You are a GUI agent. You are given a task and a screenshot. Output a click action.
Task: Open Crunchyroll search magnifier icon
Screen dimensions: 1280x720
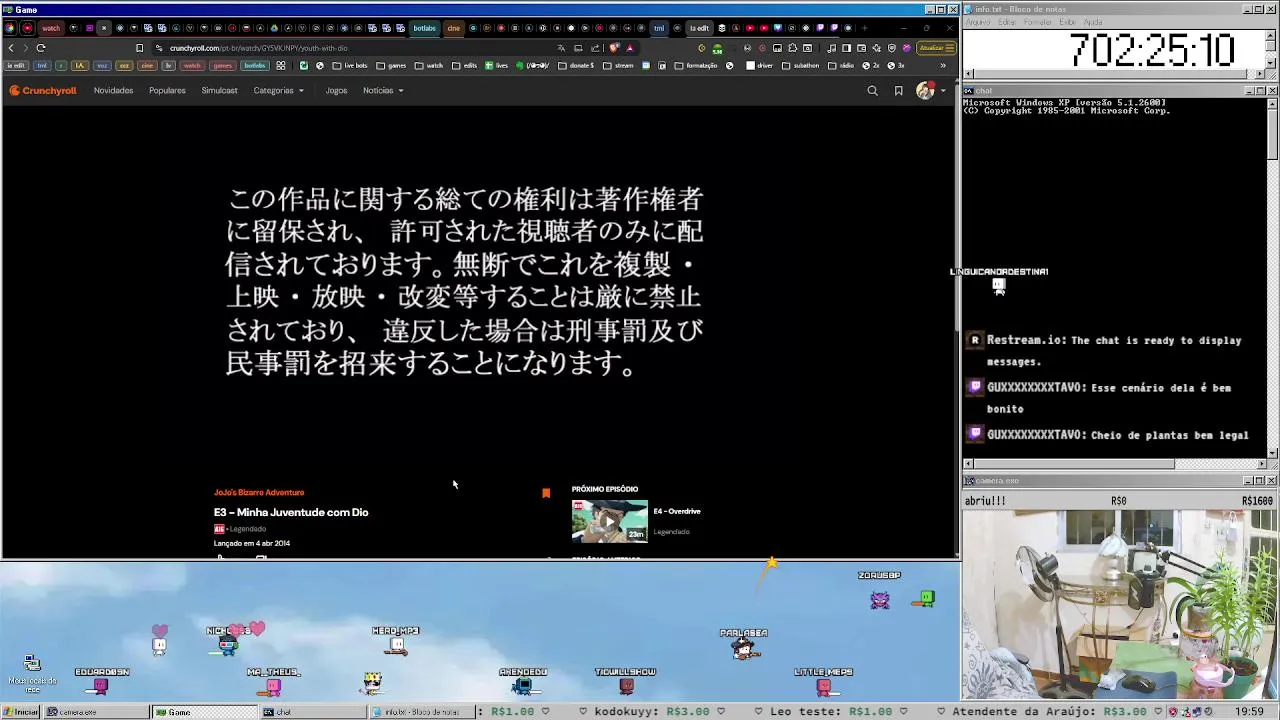(872, 90)
